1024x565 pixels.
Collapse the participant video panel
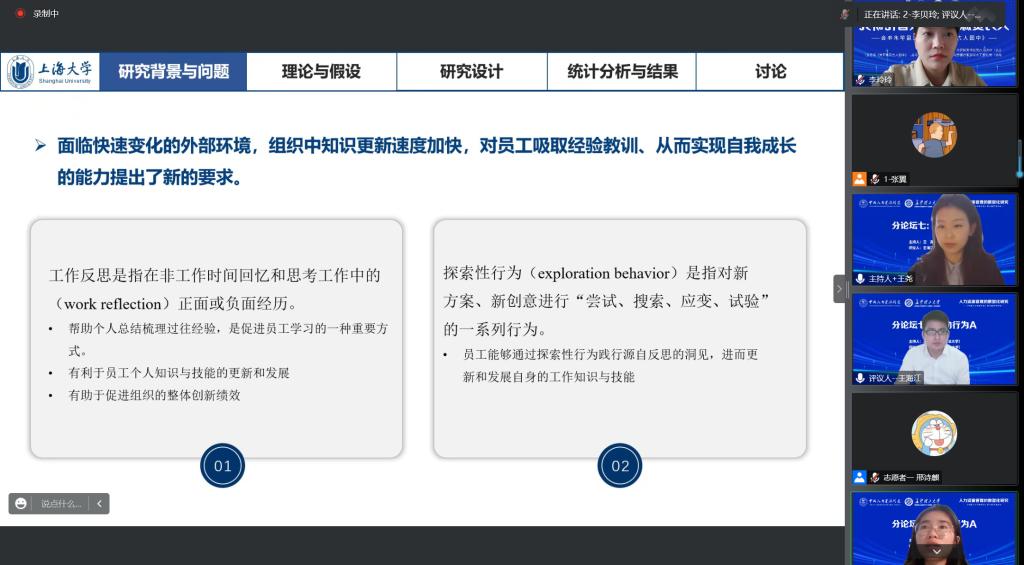839,289
